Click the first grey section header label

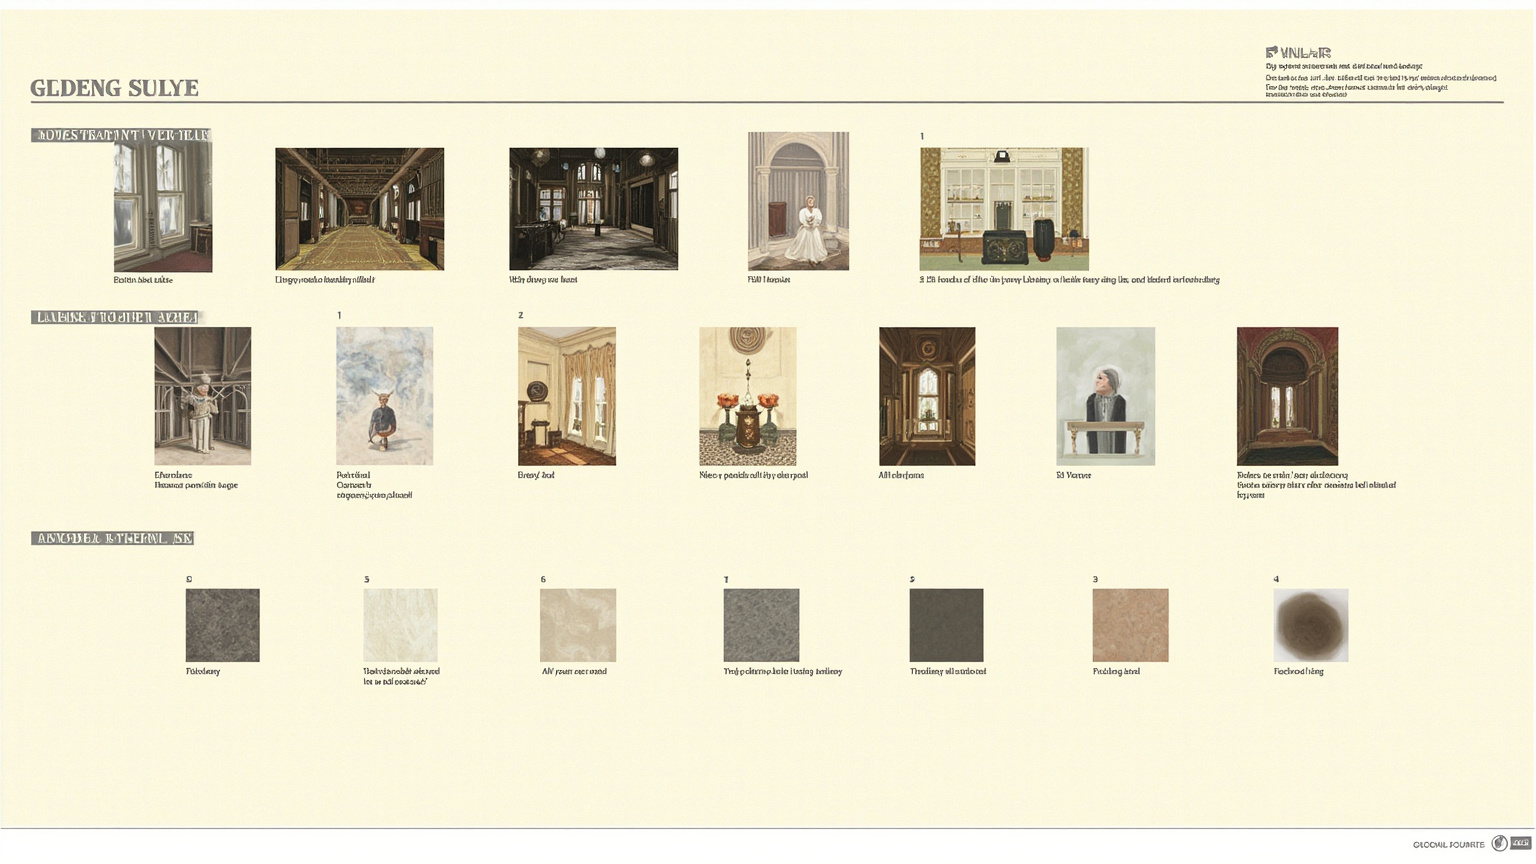click(x=121, y=135)
